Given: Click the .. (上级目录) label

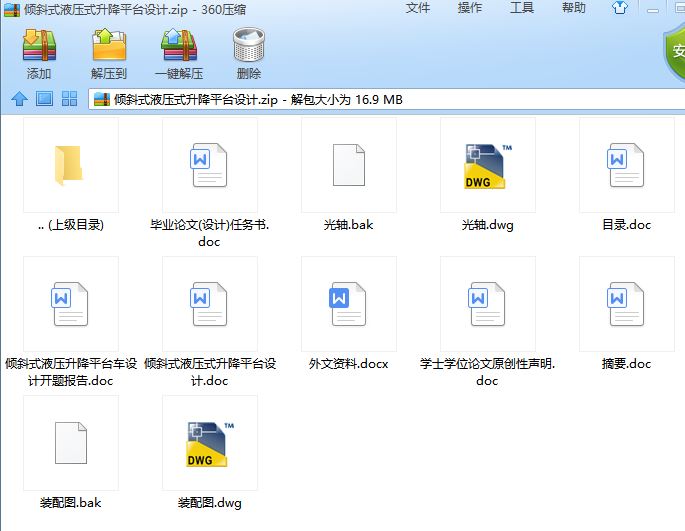Looking at the screenshot, I should (71, 225).
